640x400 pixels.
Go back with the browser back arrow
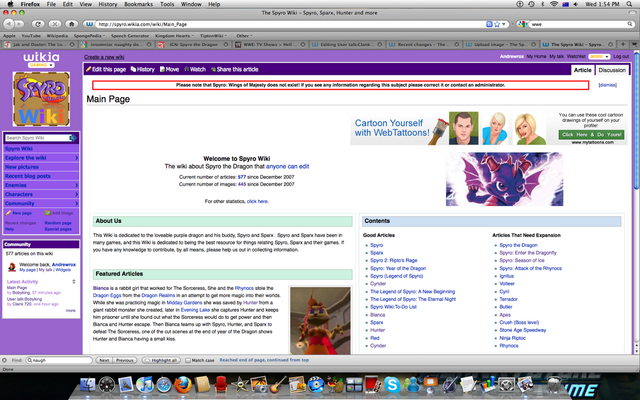tap(10, 24)
